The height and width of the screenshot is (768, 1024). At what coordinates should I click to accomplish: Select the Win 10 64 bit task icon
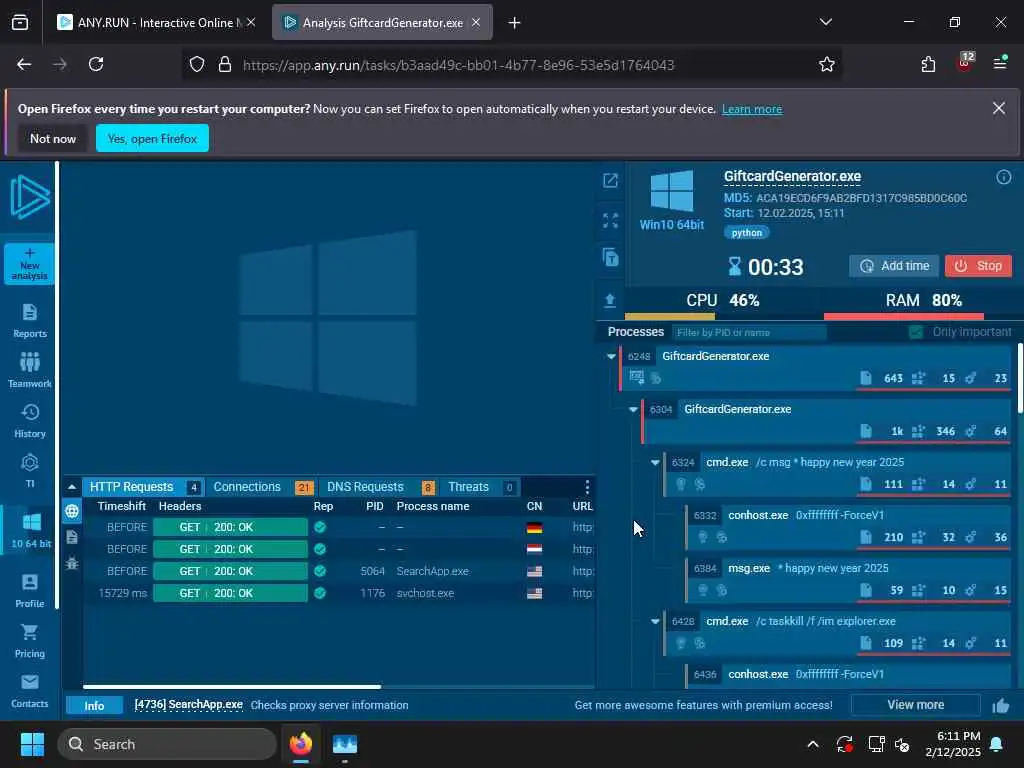pyautogui.click(x=30, y=530)
